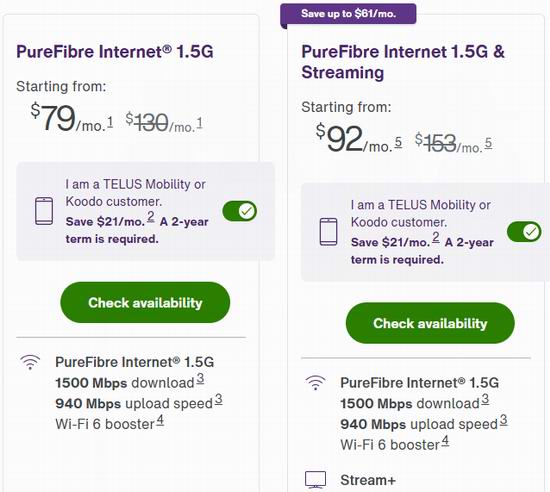Toggle off Mobility customer switch in the Streaming card
Screen dimensions: 550x492
[524, 232]
